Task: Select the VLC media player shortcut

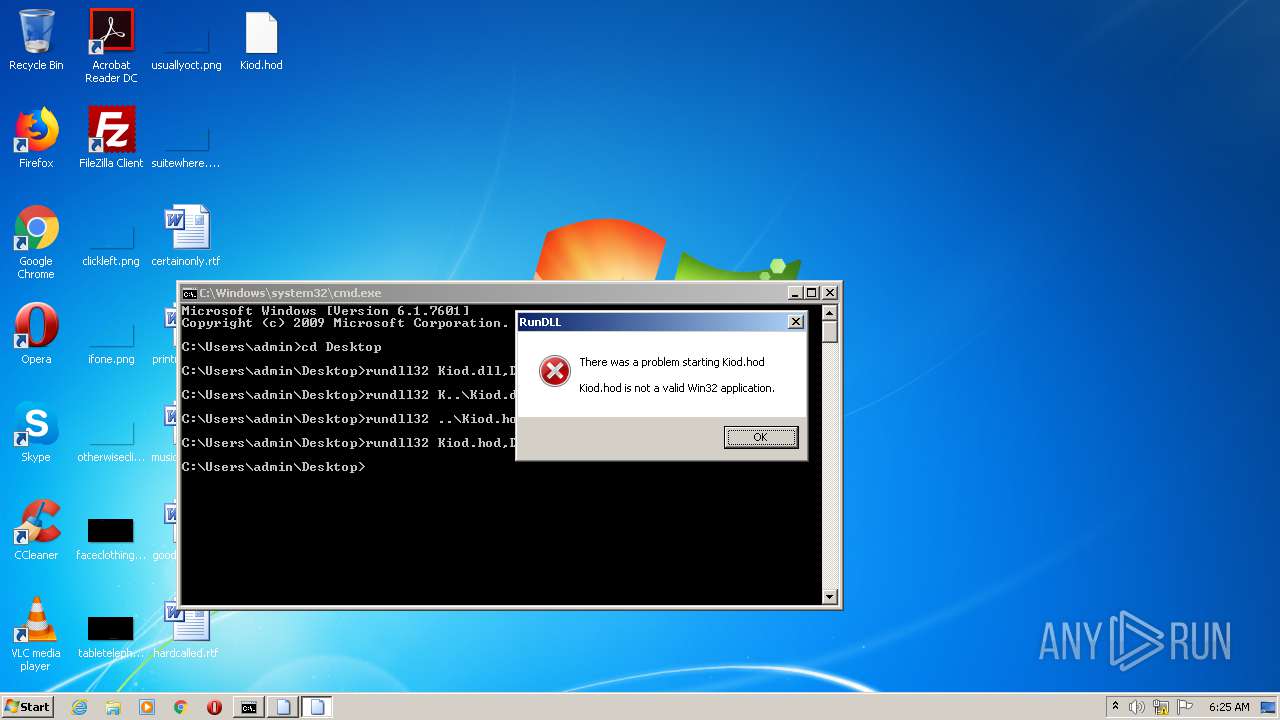Action: pos(36,635)
